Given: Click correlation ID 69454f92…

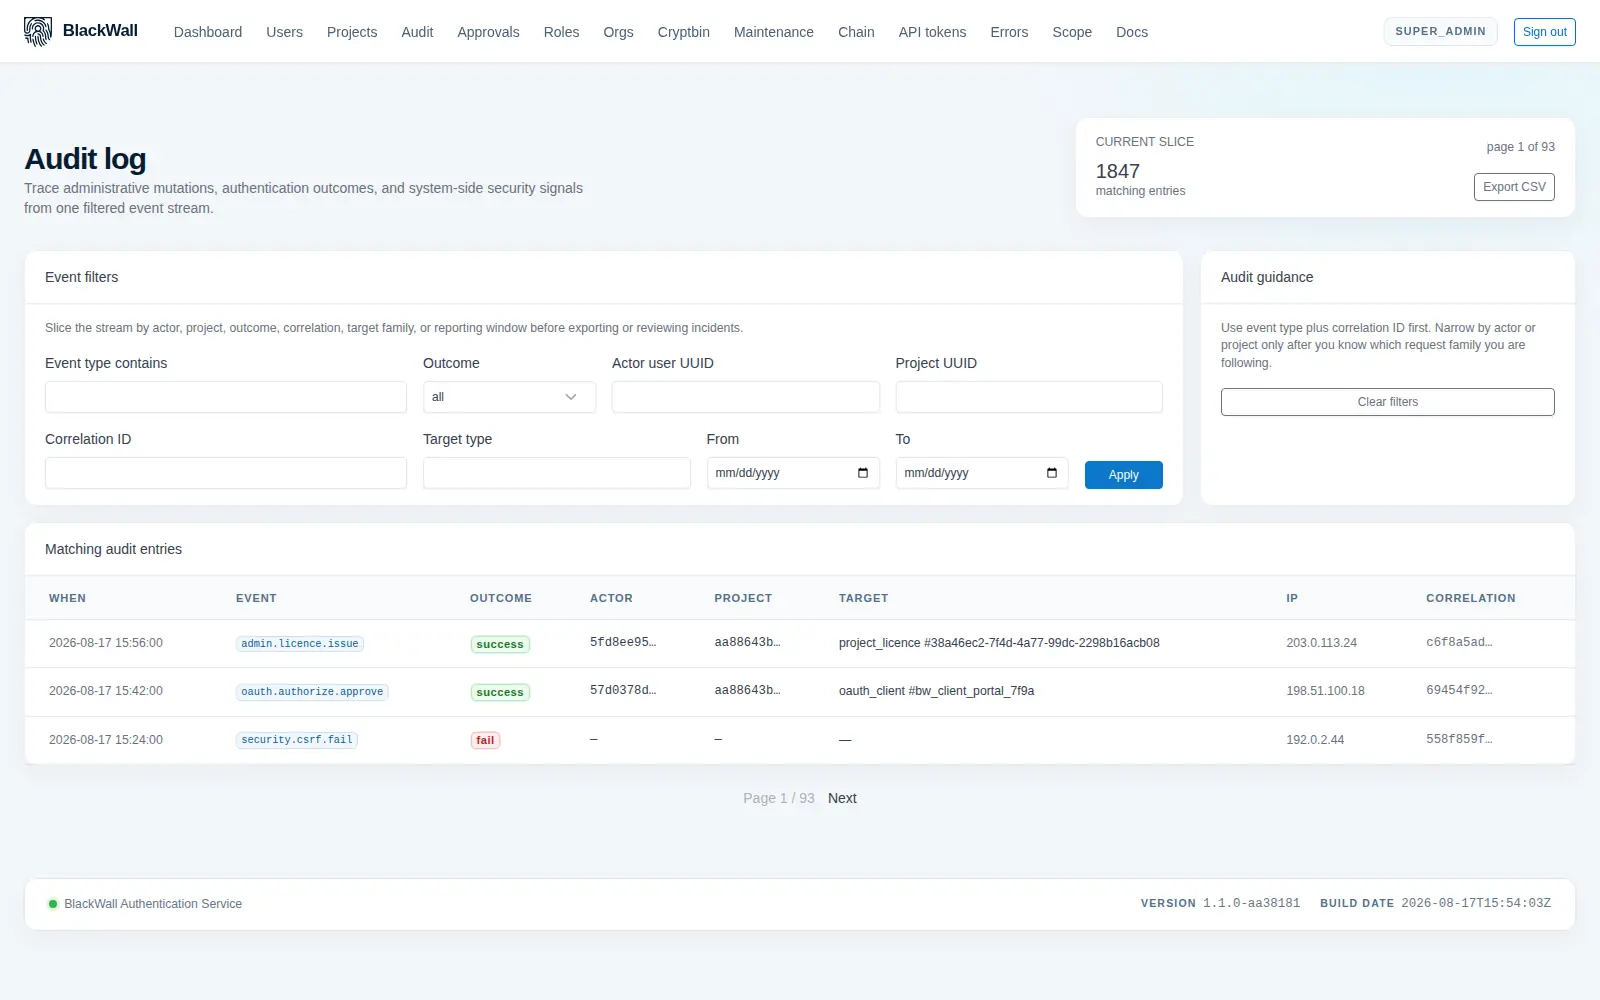Looking at the screenshot, I should (x=1459, y=690).
